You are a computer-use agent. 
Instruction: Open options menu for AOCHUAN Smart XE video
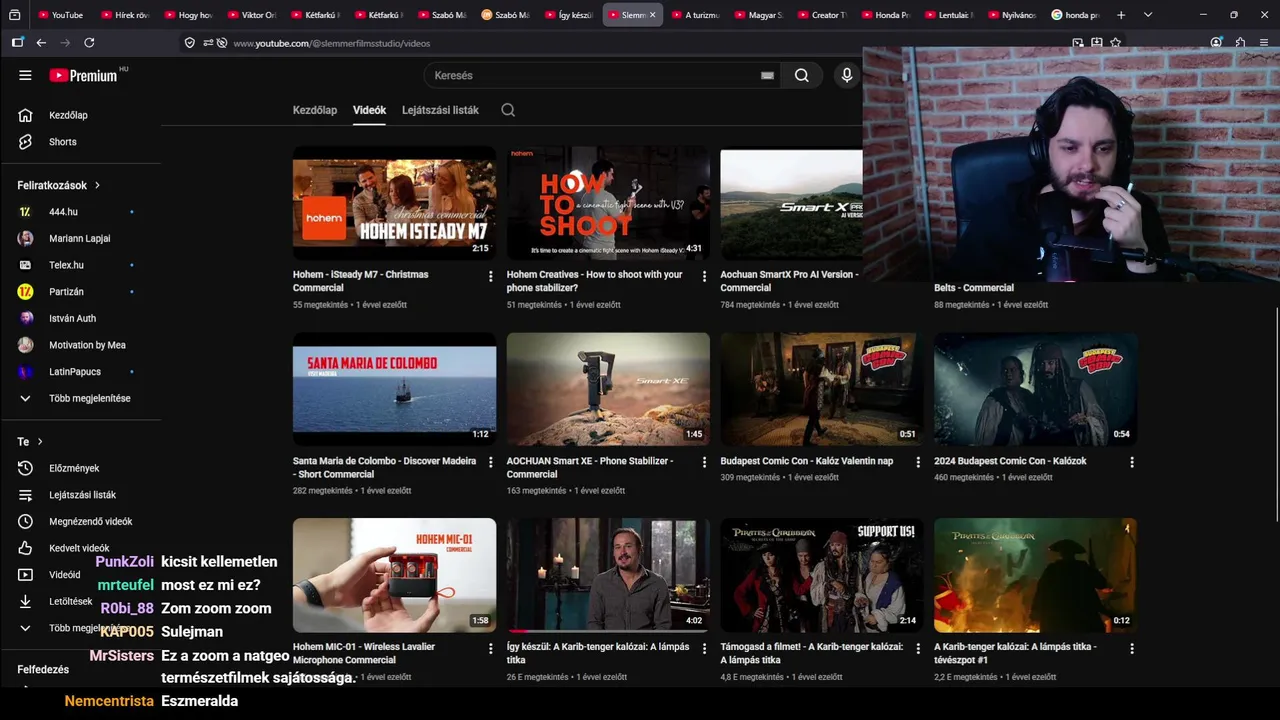(x=704, y=462)
